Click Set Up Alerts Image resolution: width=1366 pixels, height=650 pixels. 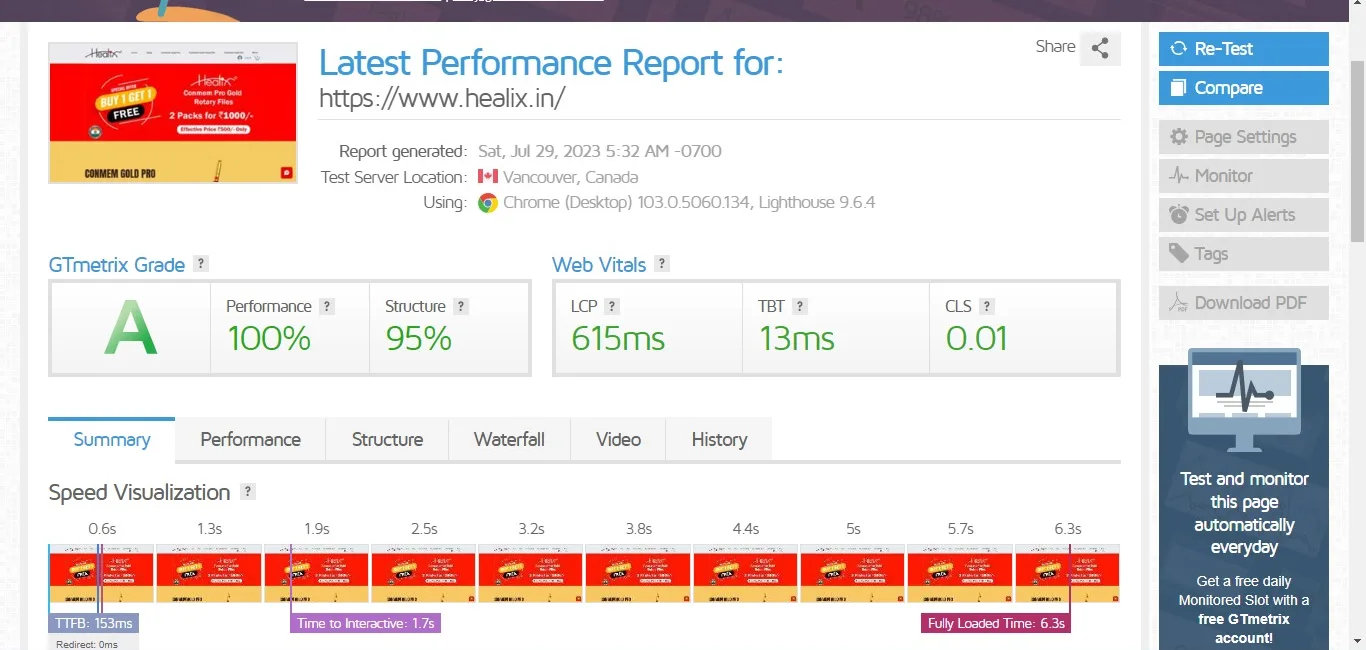pyautogui.click(x=1244, y=215)
